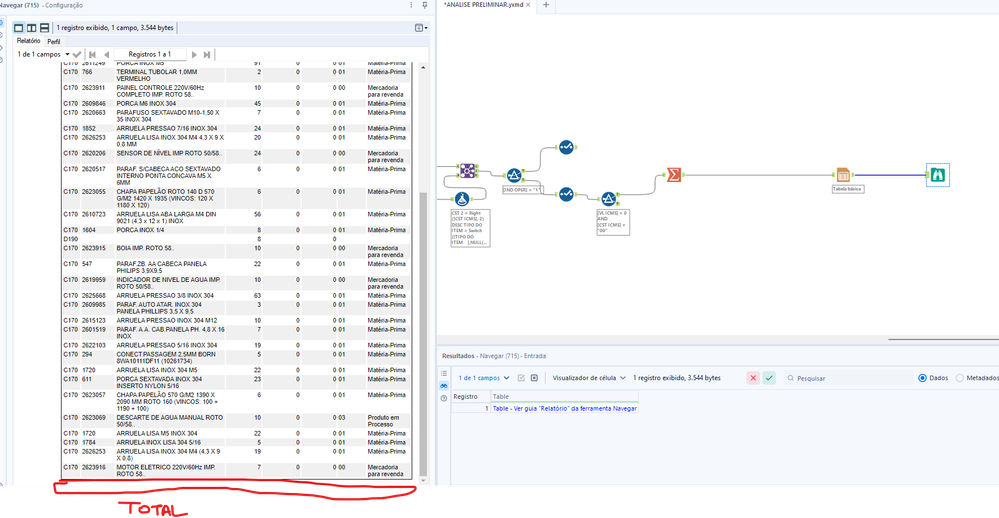
Task: Open the Table link 'Ver guia Relatório'
Action: 564,408
